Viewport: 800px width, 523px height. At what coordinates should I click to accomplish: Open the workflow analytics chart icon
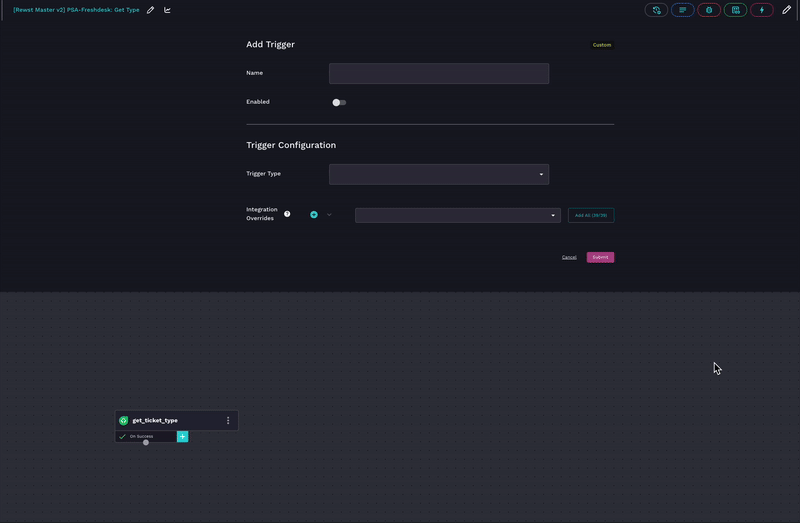167,10
